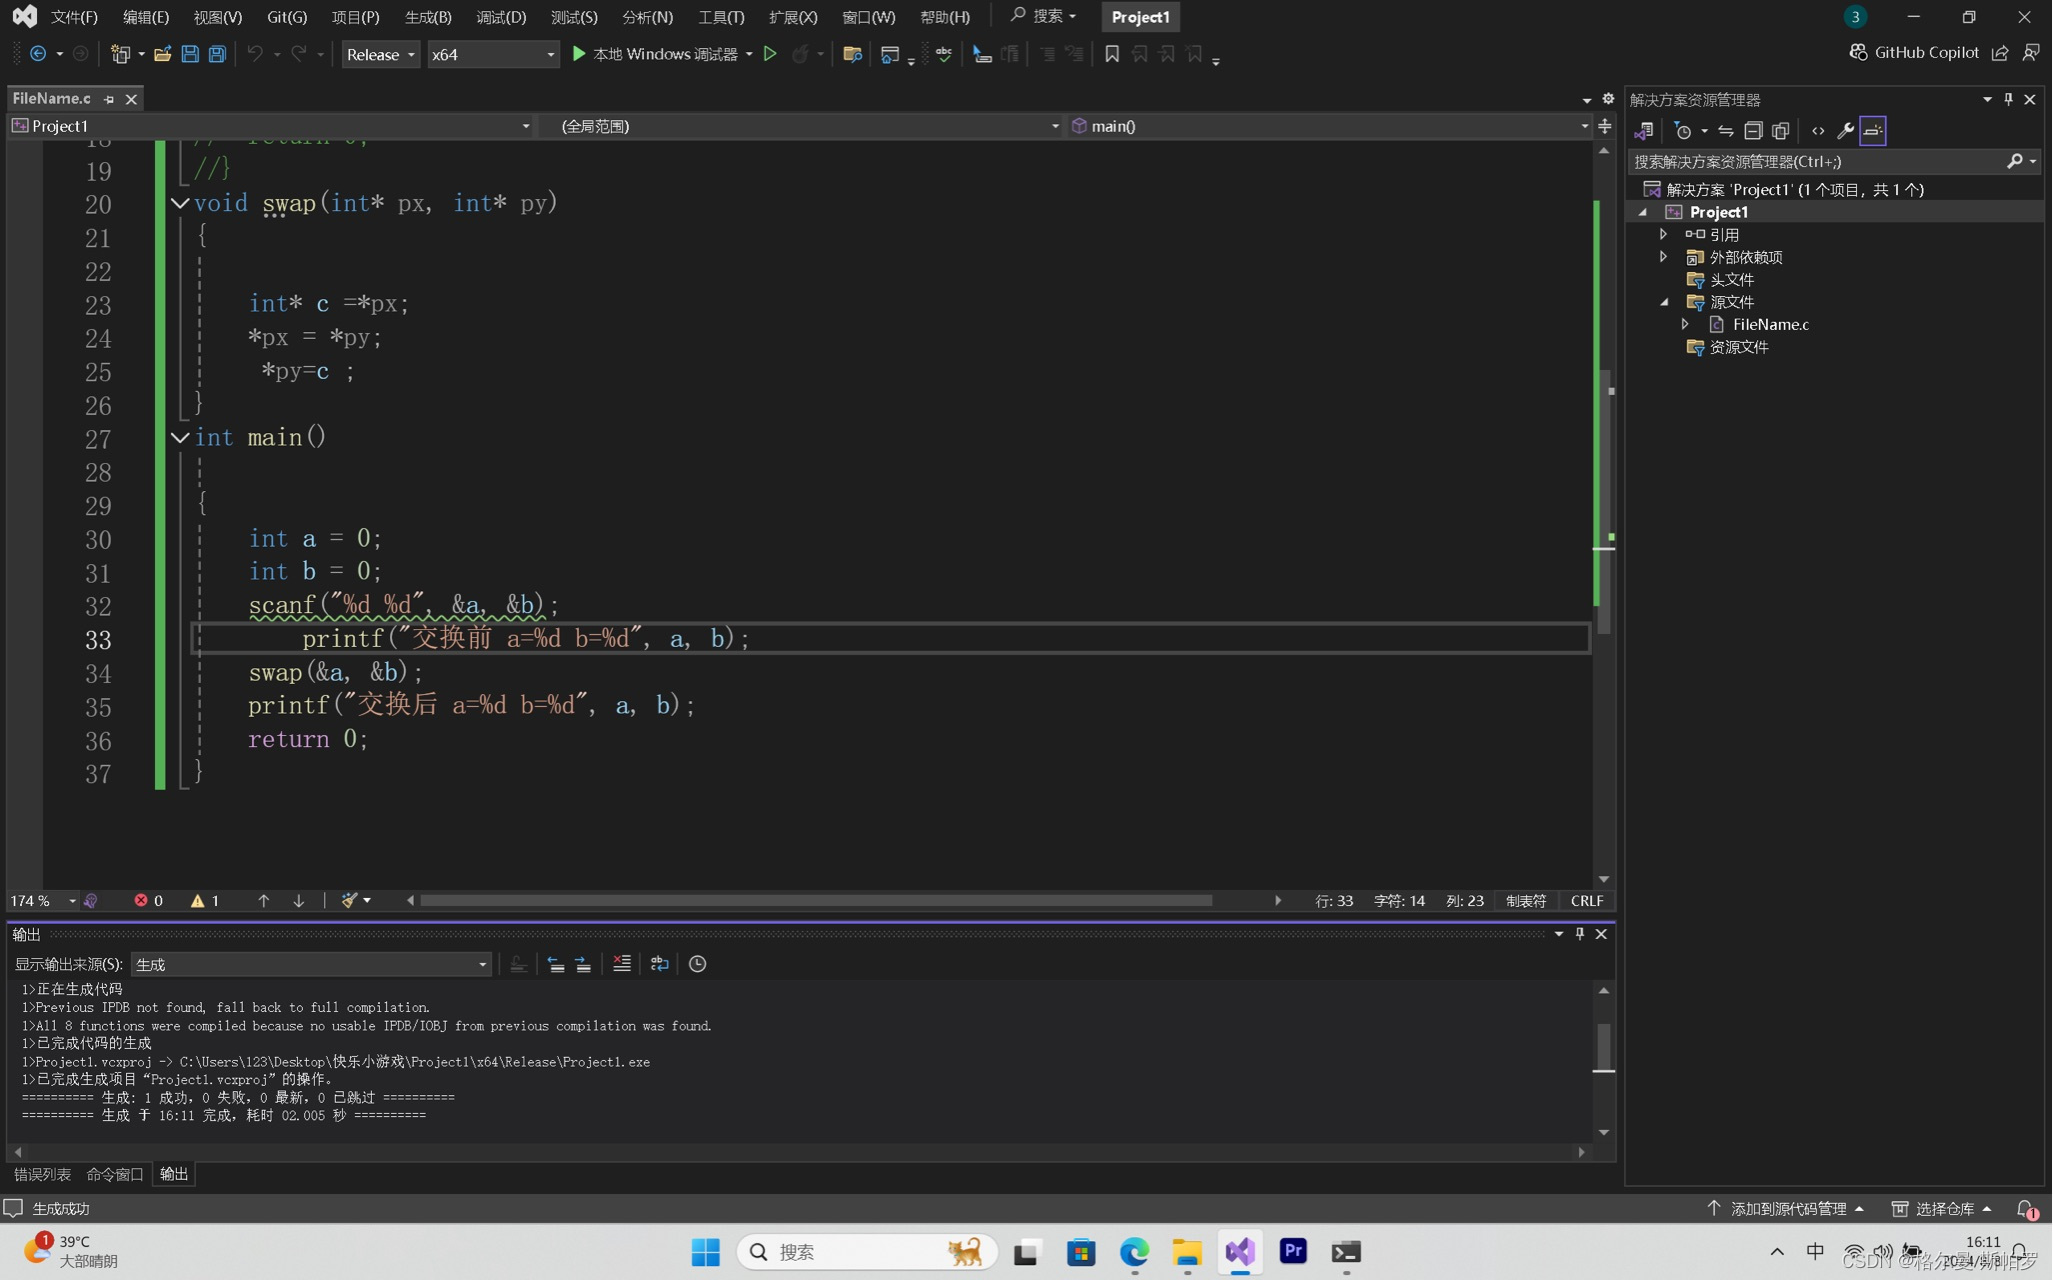Screen dimensions: 2053x1280
Task: Click the clear all output icon
Action: coord(622,963)
